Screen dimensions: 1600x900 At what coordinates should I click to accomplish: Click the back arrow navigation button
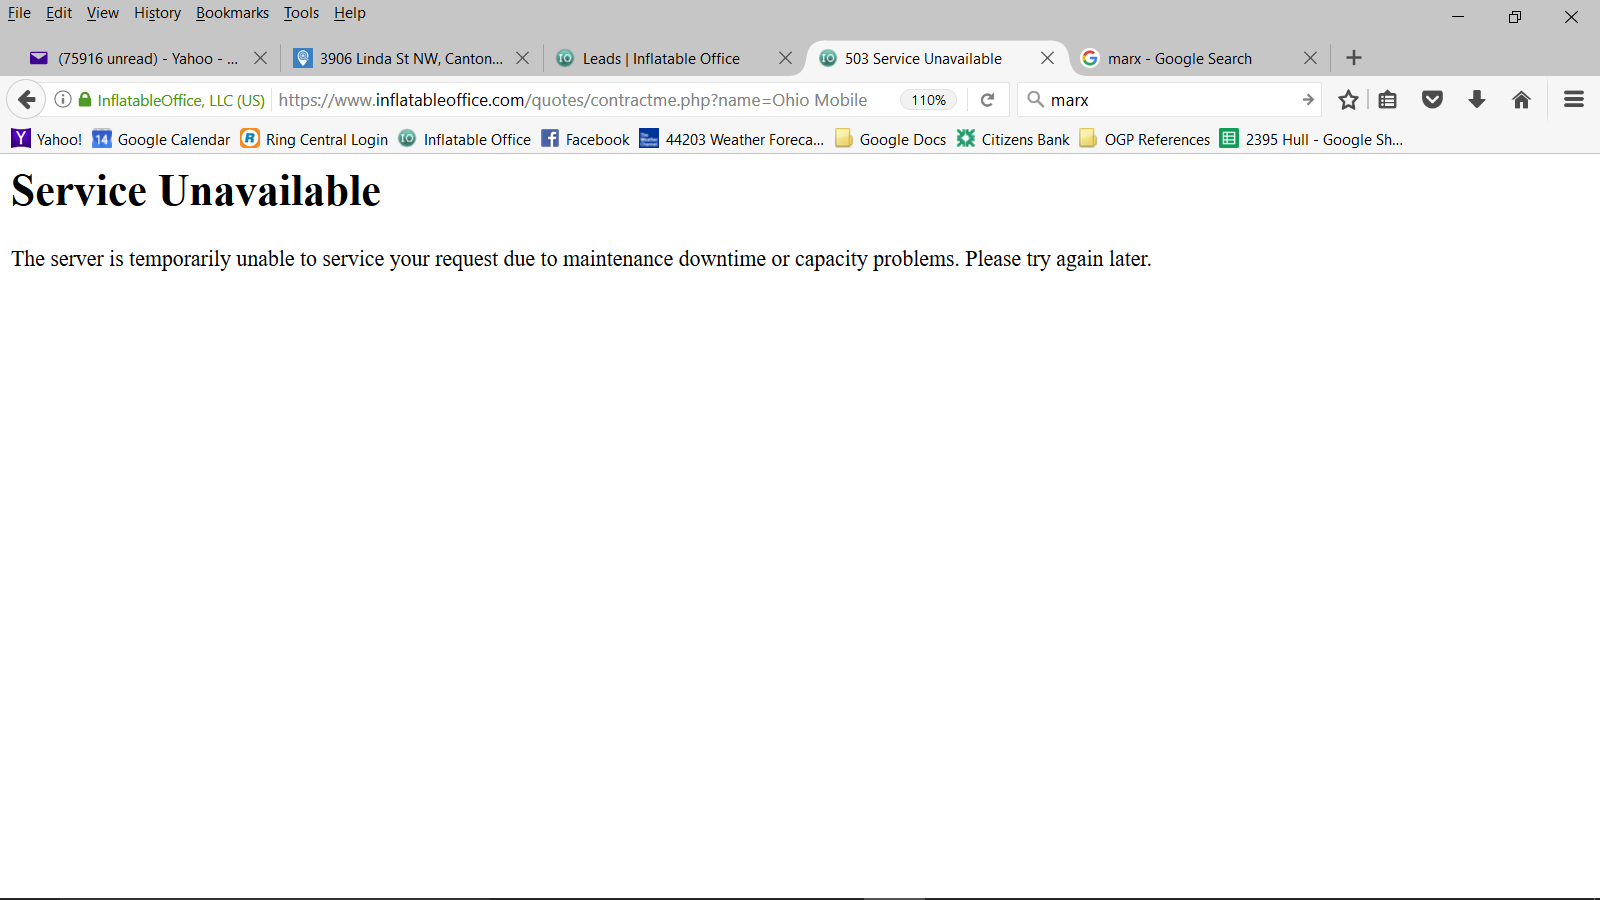[27, 99]
